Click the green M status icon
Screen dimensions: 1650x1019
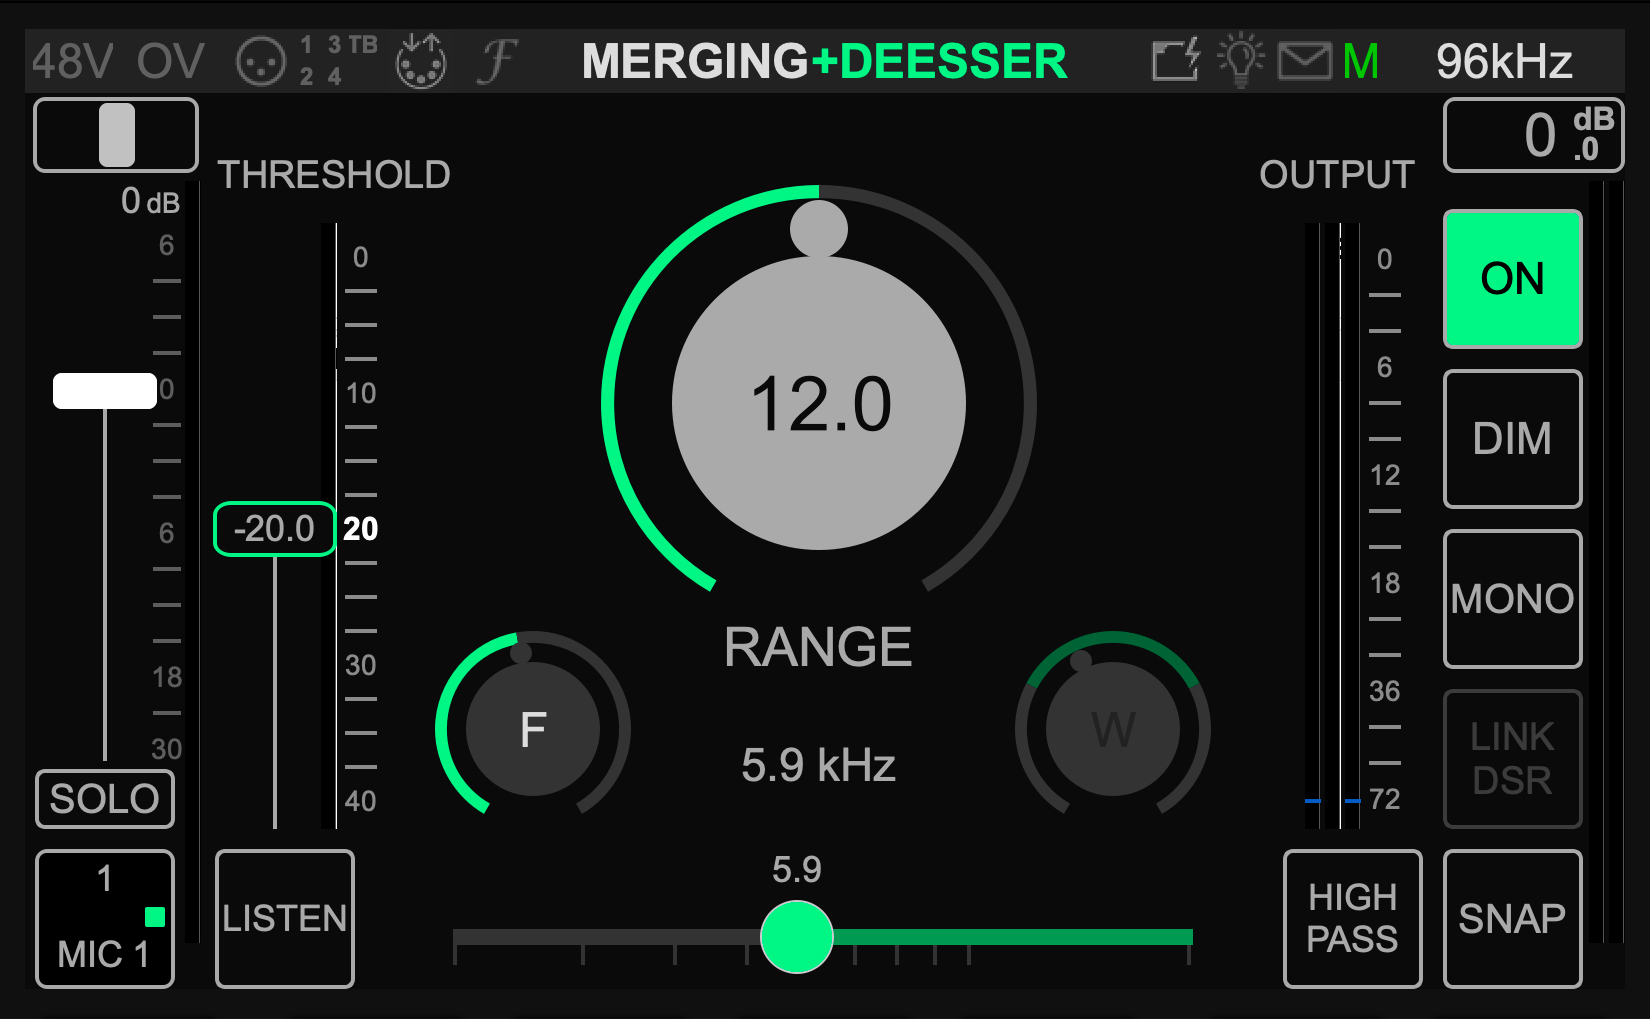click(1361, 62)
